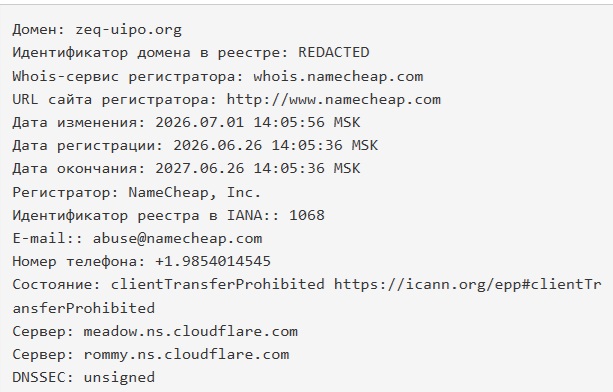Click the 'Номер телефона:' label

click(x=79, y=261)
